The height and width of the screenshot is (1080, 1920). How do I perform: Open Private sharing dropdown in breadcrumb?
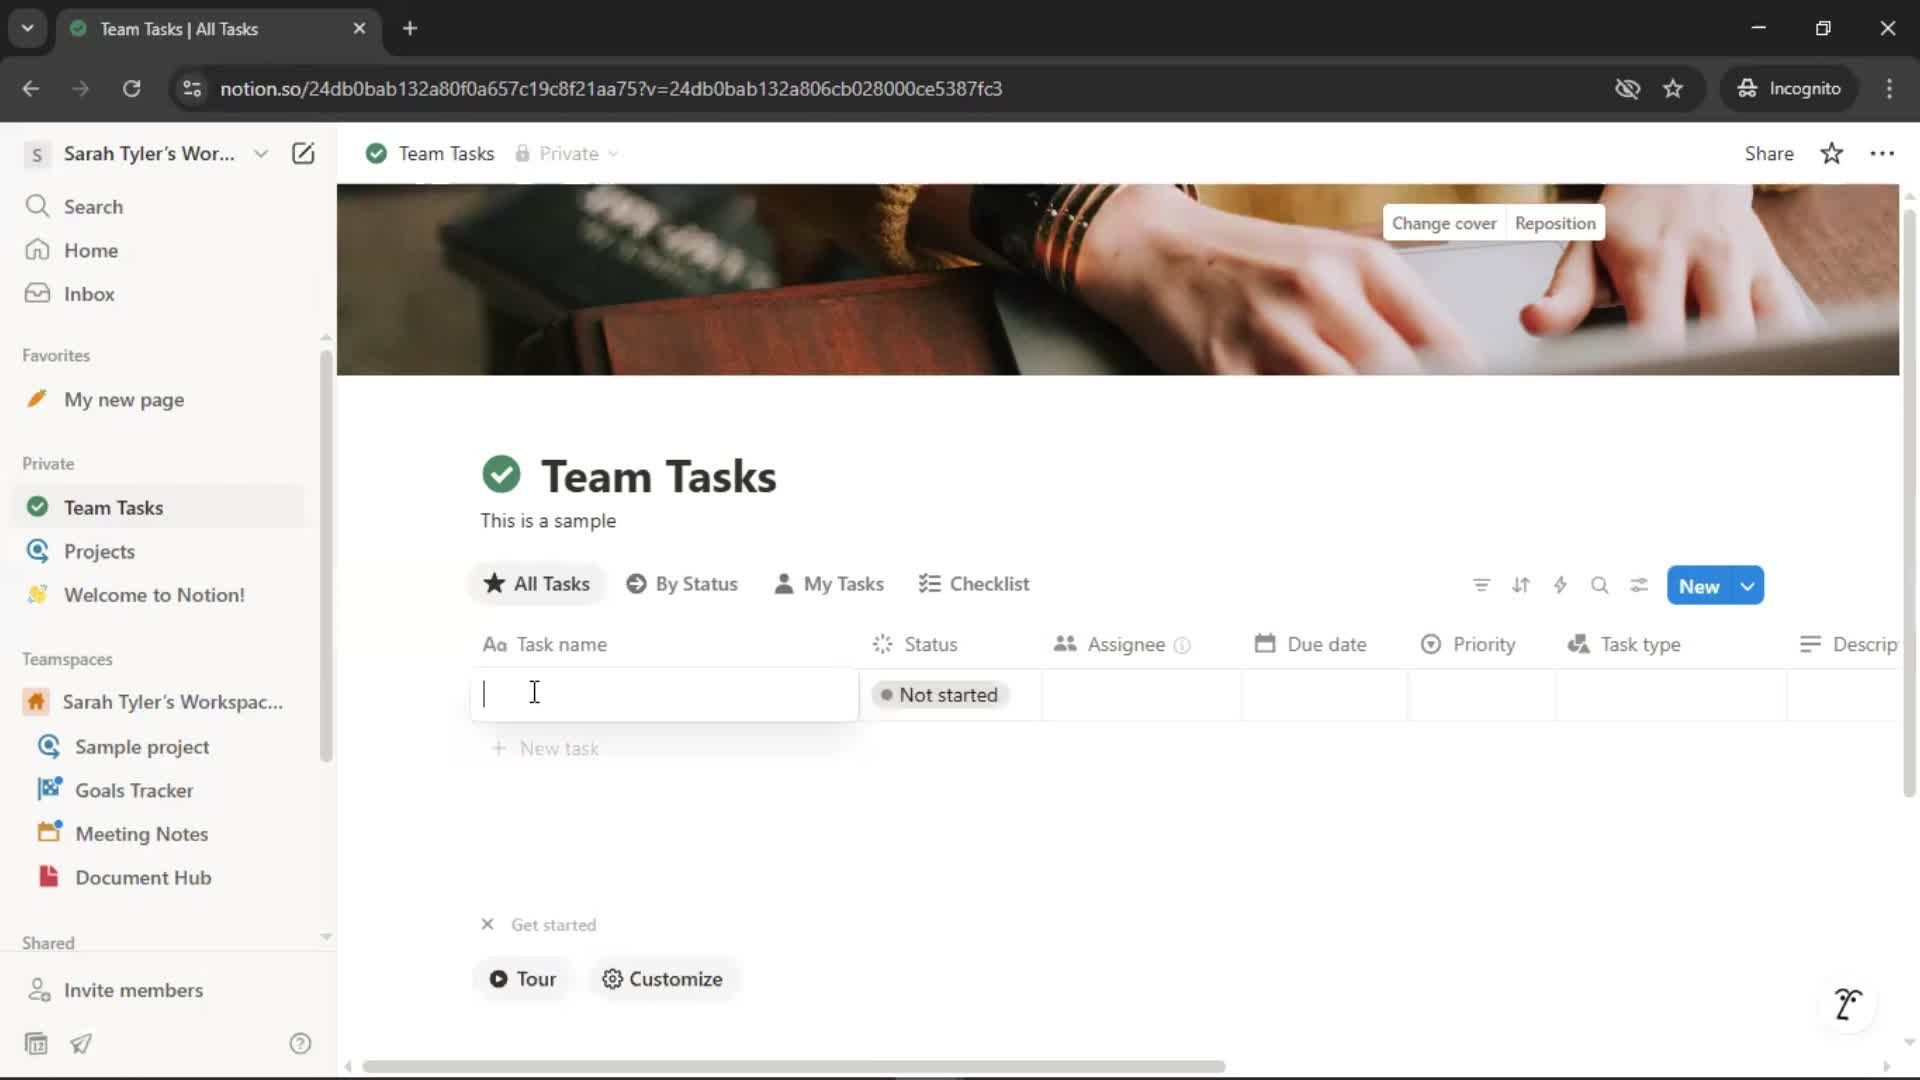pos(567,153)
